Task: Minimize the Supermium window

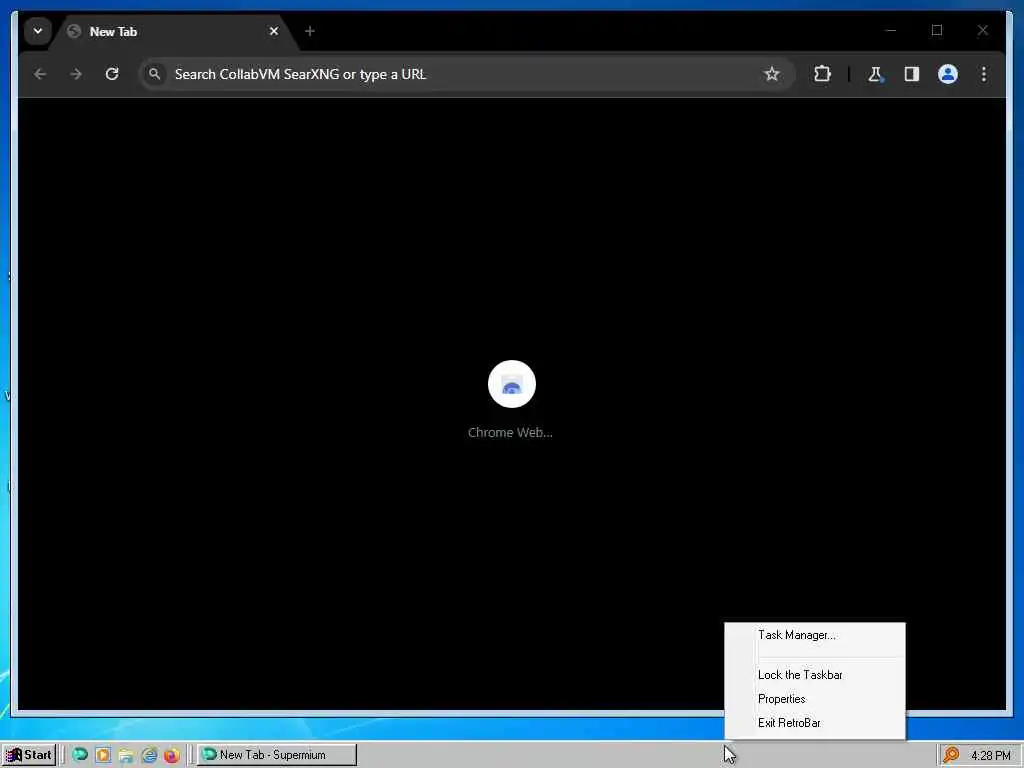Action: [891, 30]
